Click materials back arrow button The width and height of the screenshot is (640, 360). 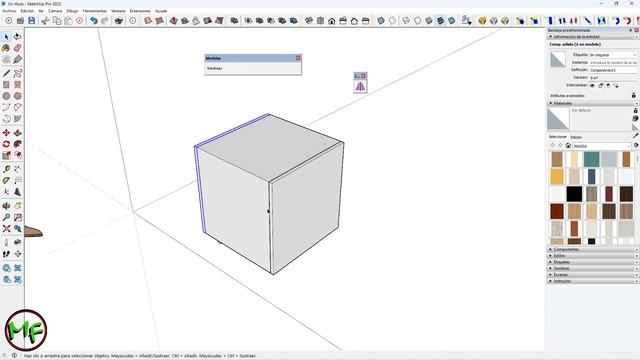pyautogui.click(x=552, y=146)
